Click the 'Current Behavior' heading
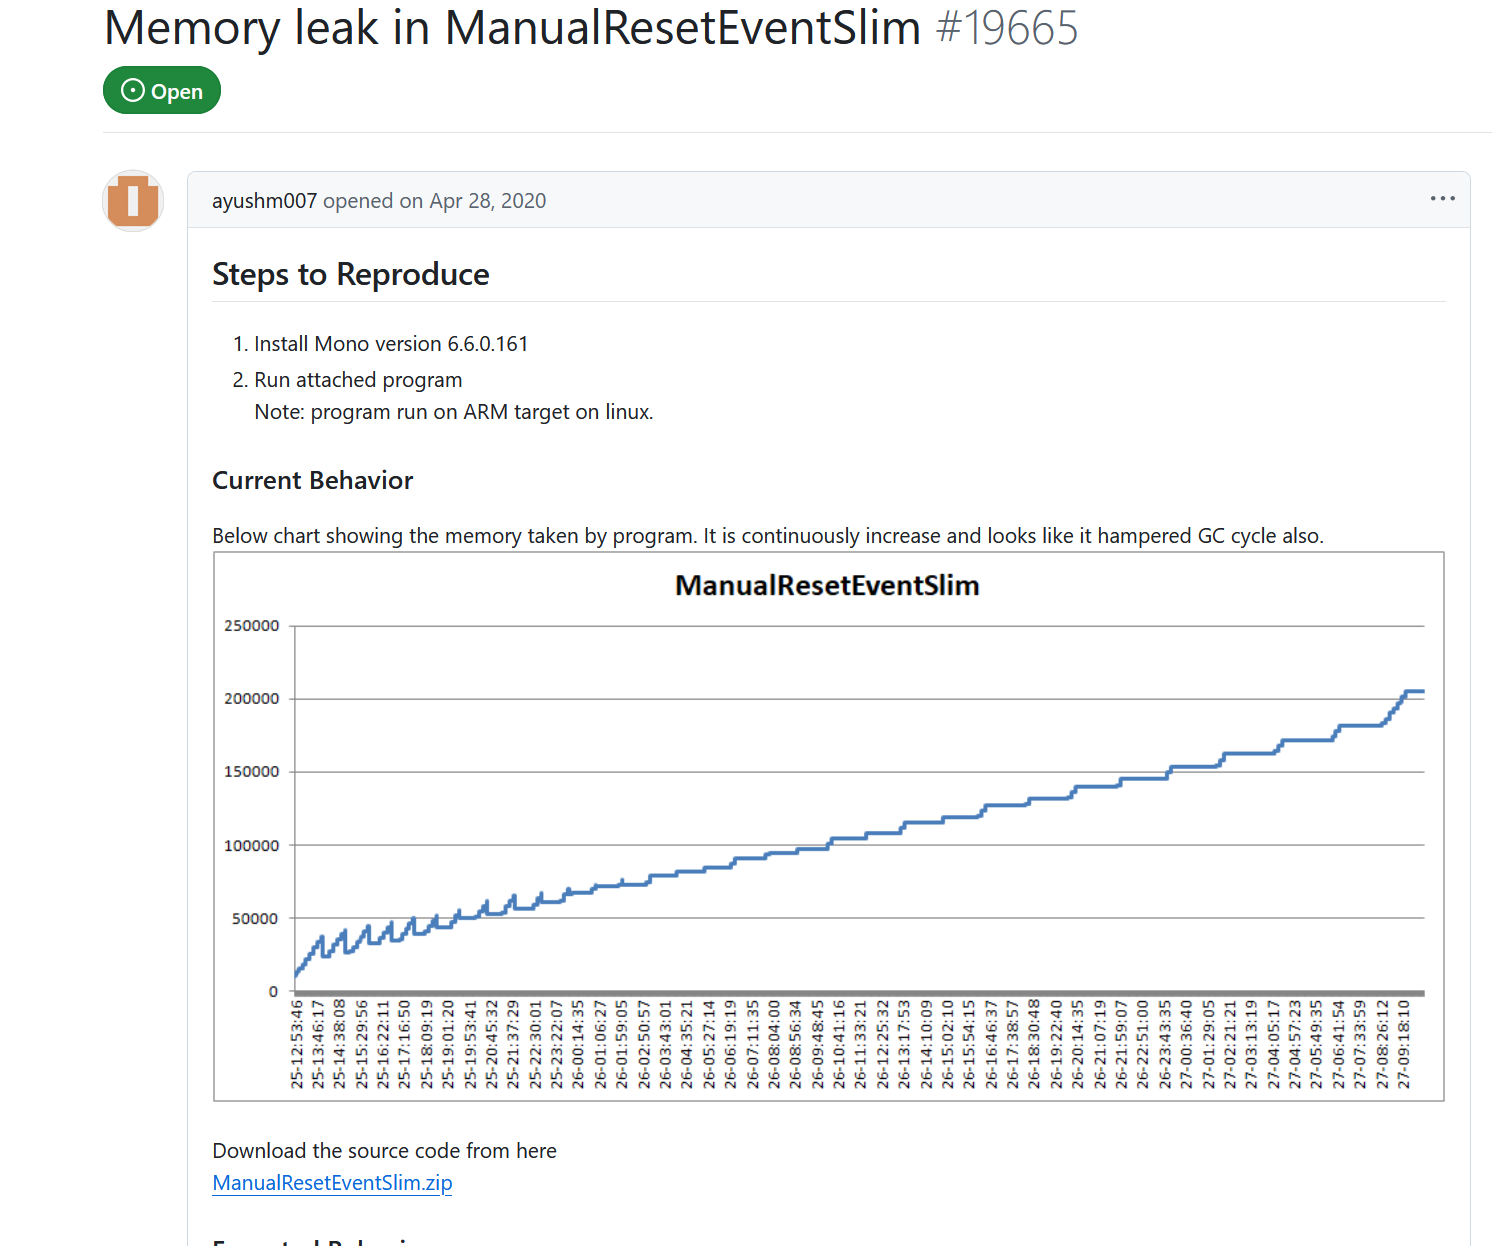The width and height of the screenshot is (1492, 1246). [x=312, y=481]
